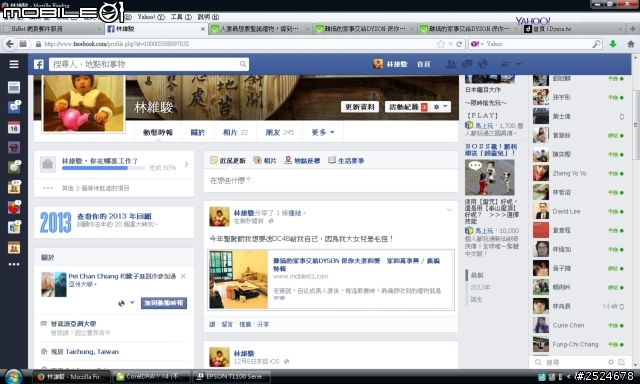Viewport: 640px width, 384px height.
Task: Select the 相片 22 profile tab
Action: (235, 132)
